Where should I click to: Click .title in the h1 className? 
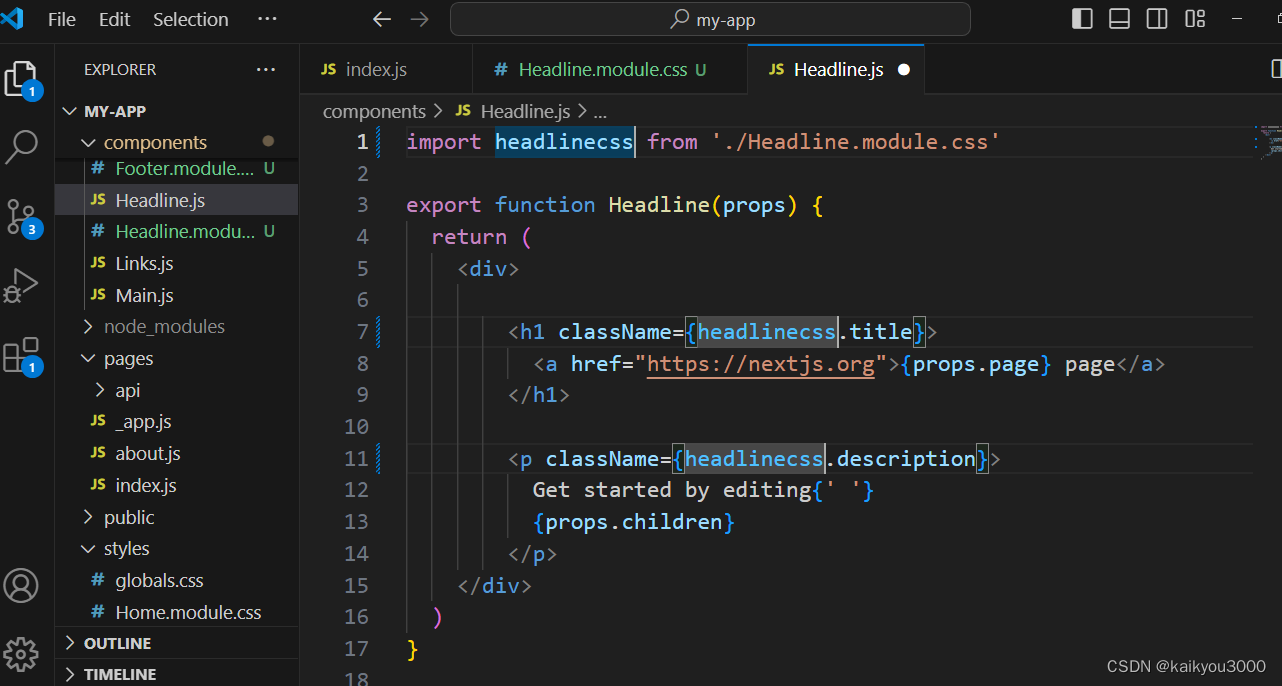tap(875, 332)
